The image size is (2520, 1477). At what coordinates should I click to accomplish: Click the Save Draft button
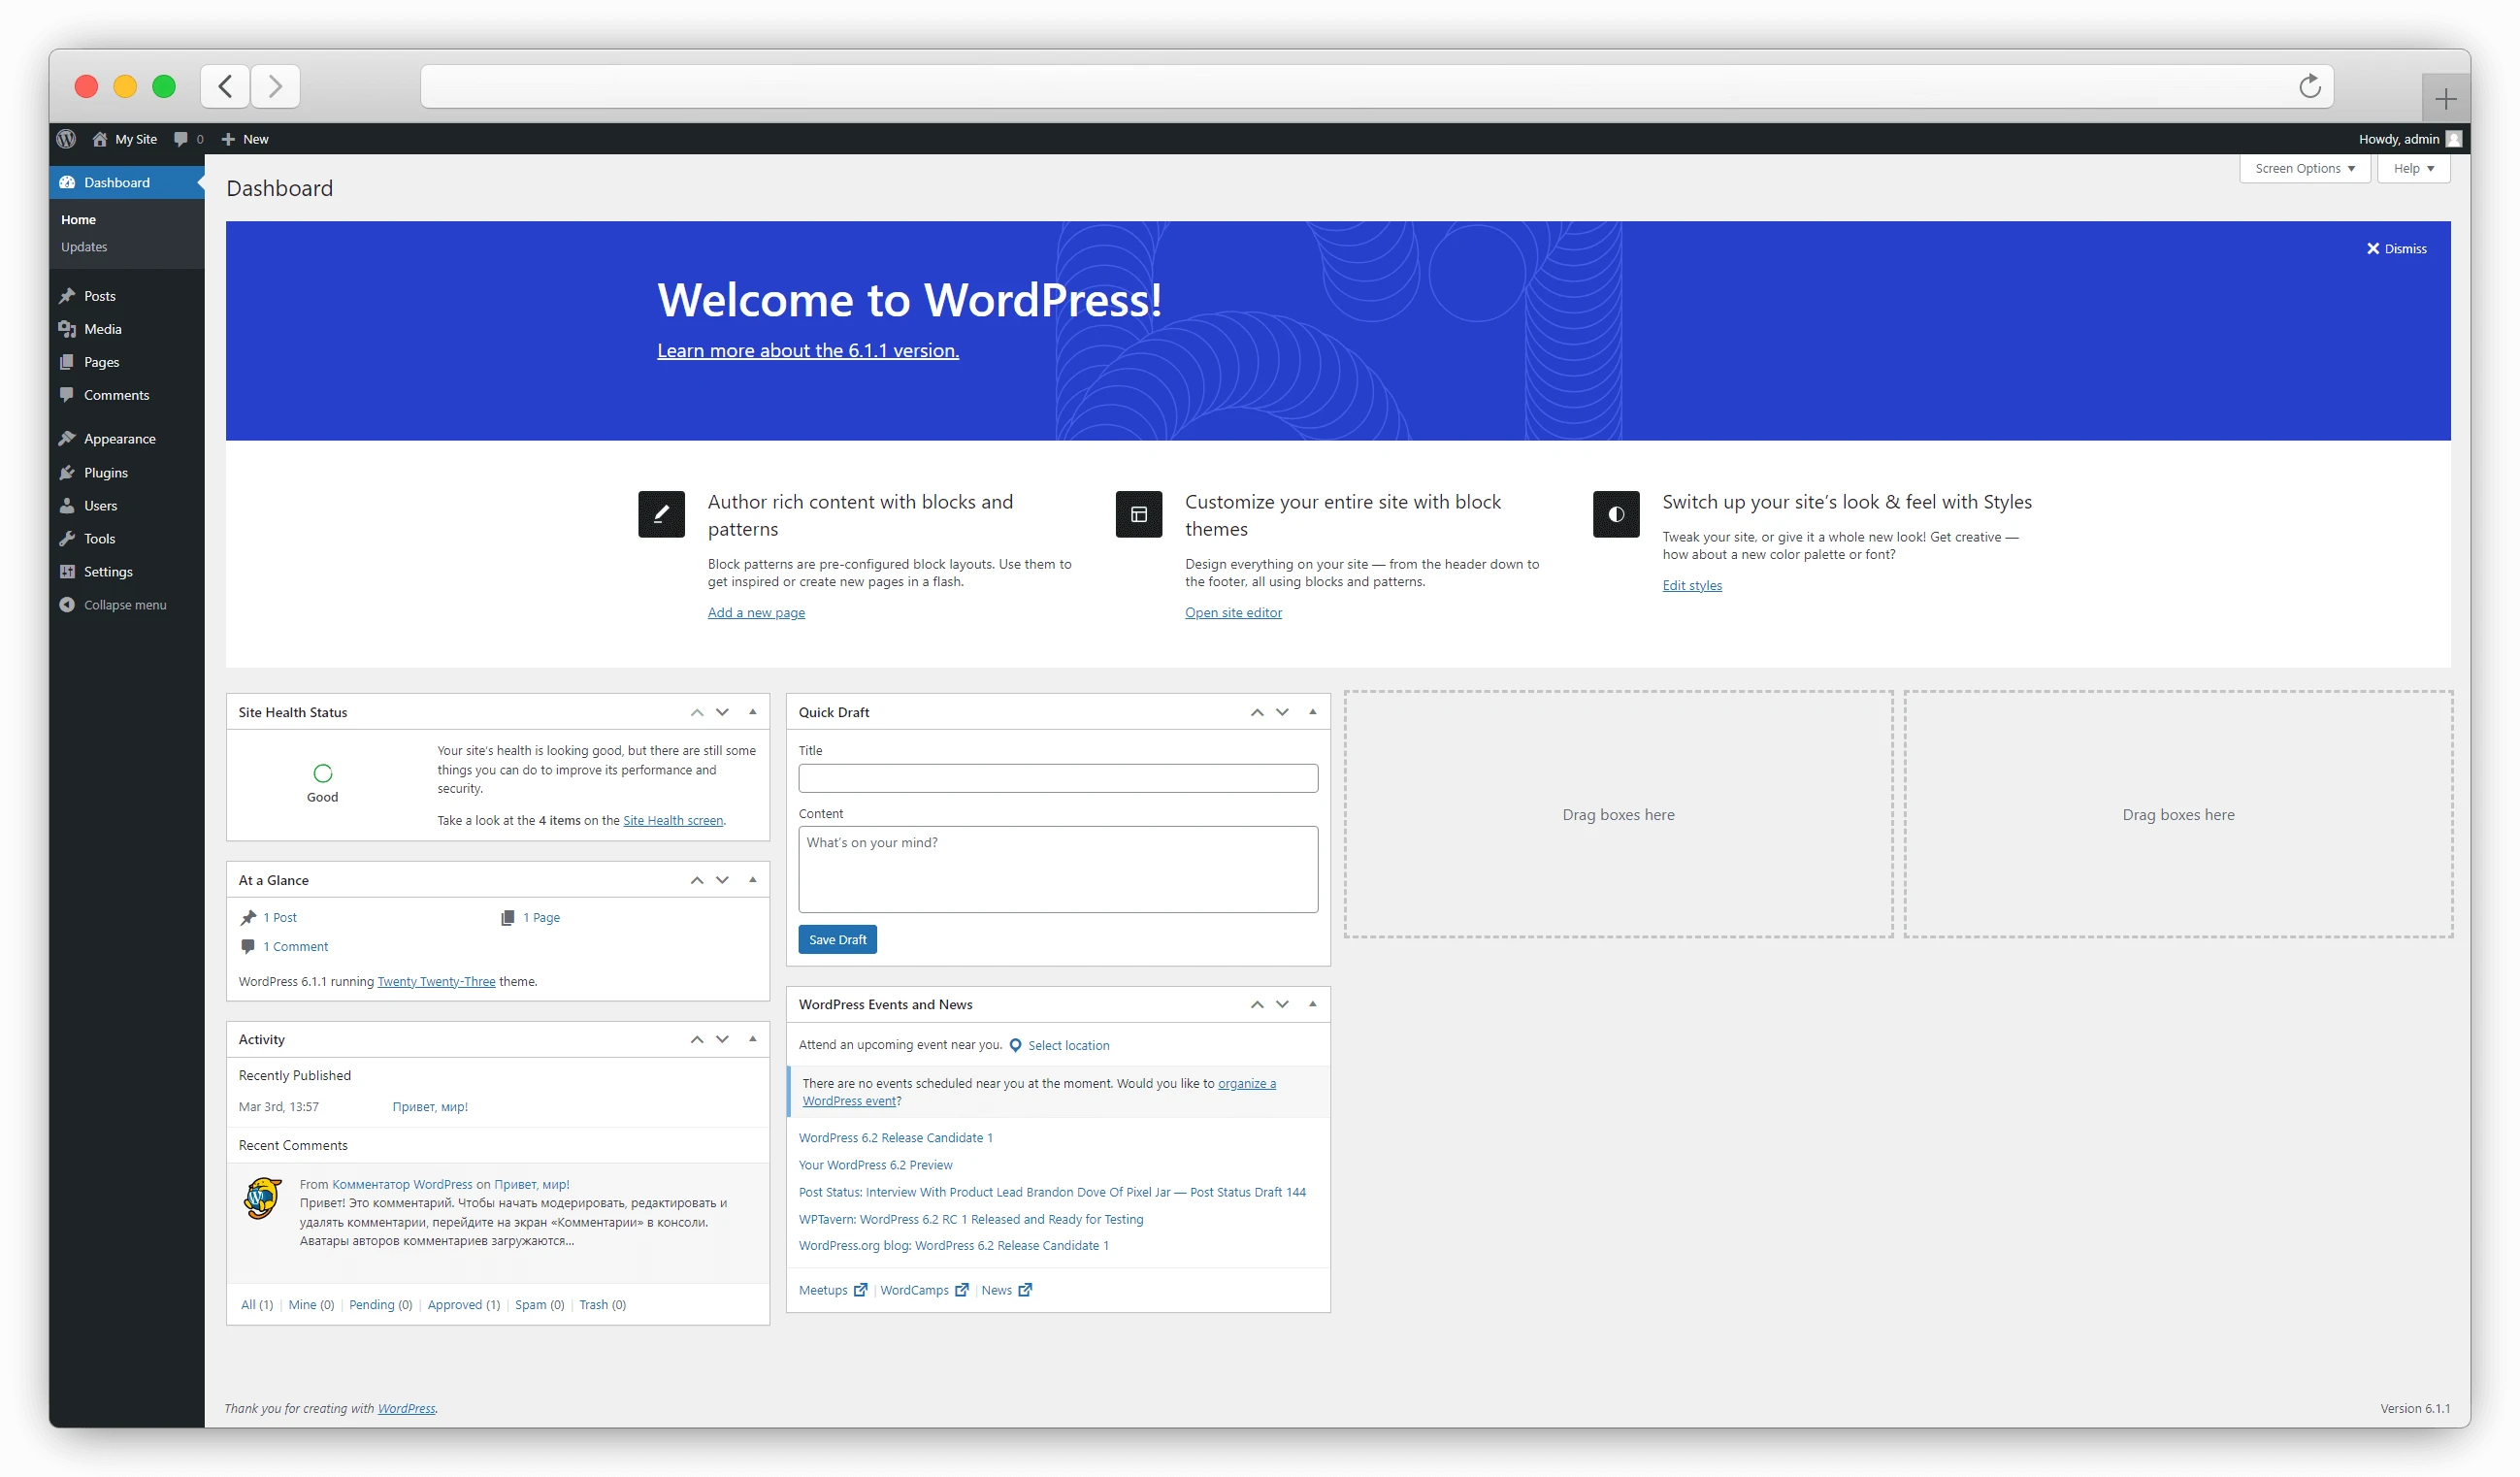837,939
